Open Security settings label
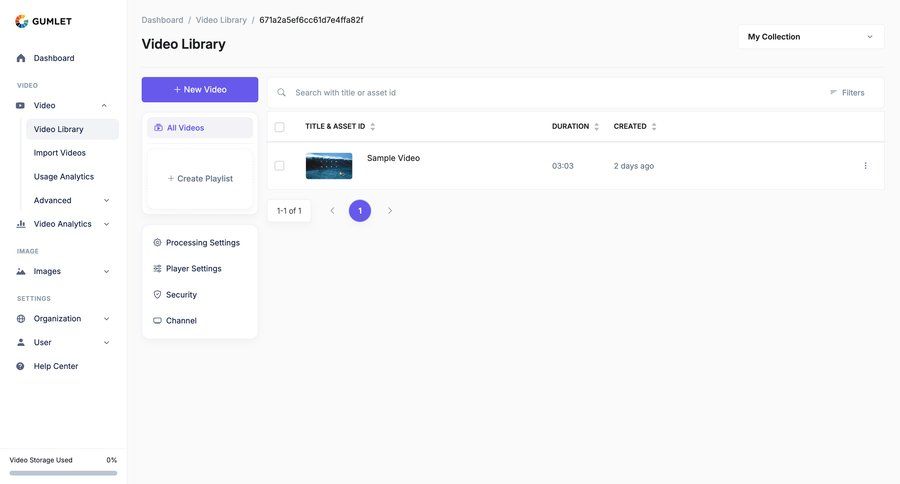Viewport: 900px width, 484px height. (x=181, y=295)
